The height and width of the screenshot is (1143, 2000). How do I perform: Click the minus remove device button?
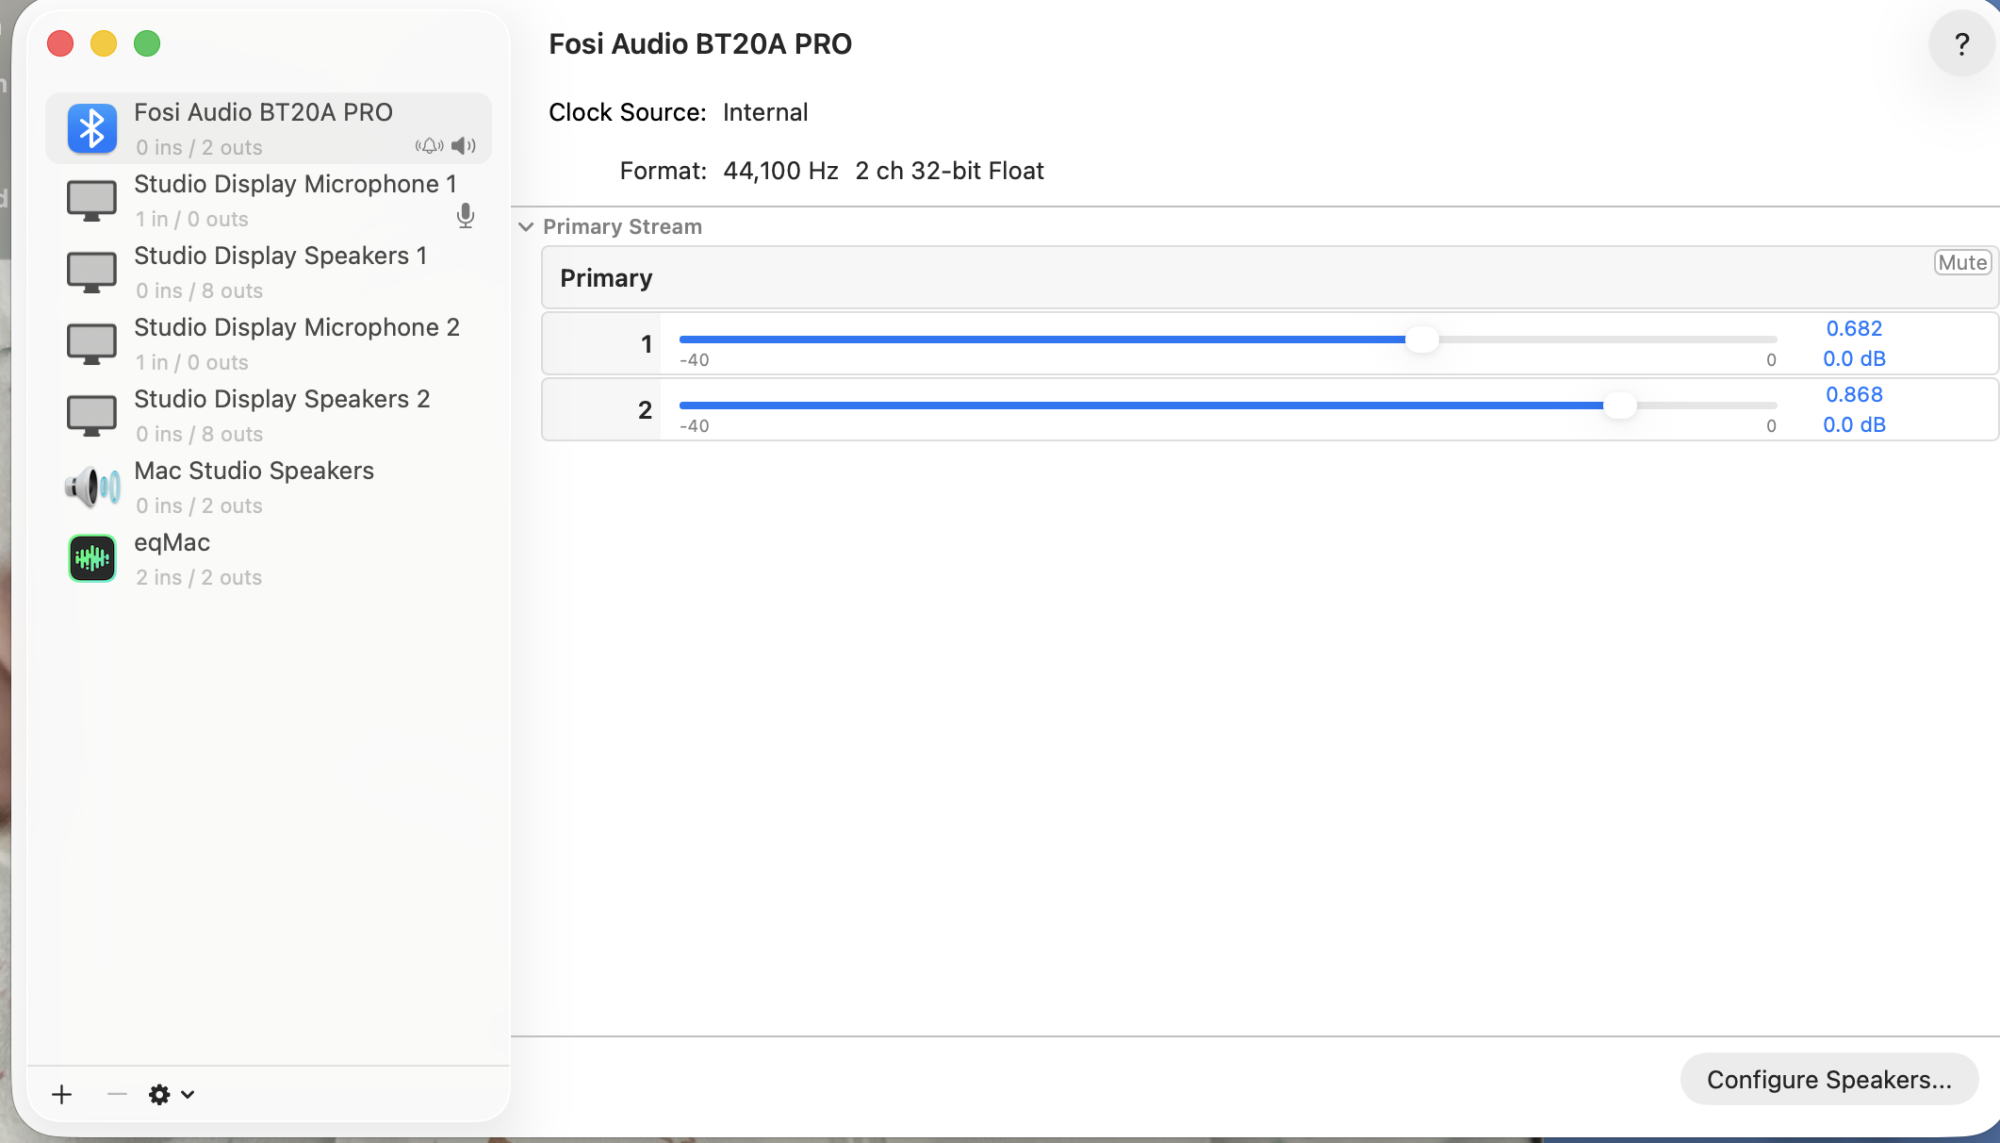[116, 1094]
